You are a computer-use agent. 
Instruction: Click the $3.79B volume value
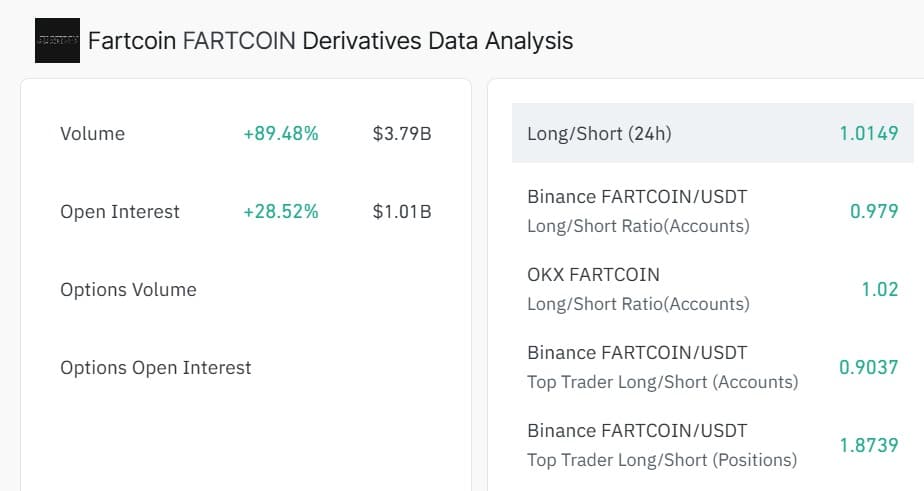tap(401, 133)
